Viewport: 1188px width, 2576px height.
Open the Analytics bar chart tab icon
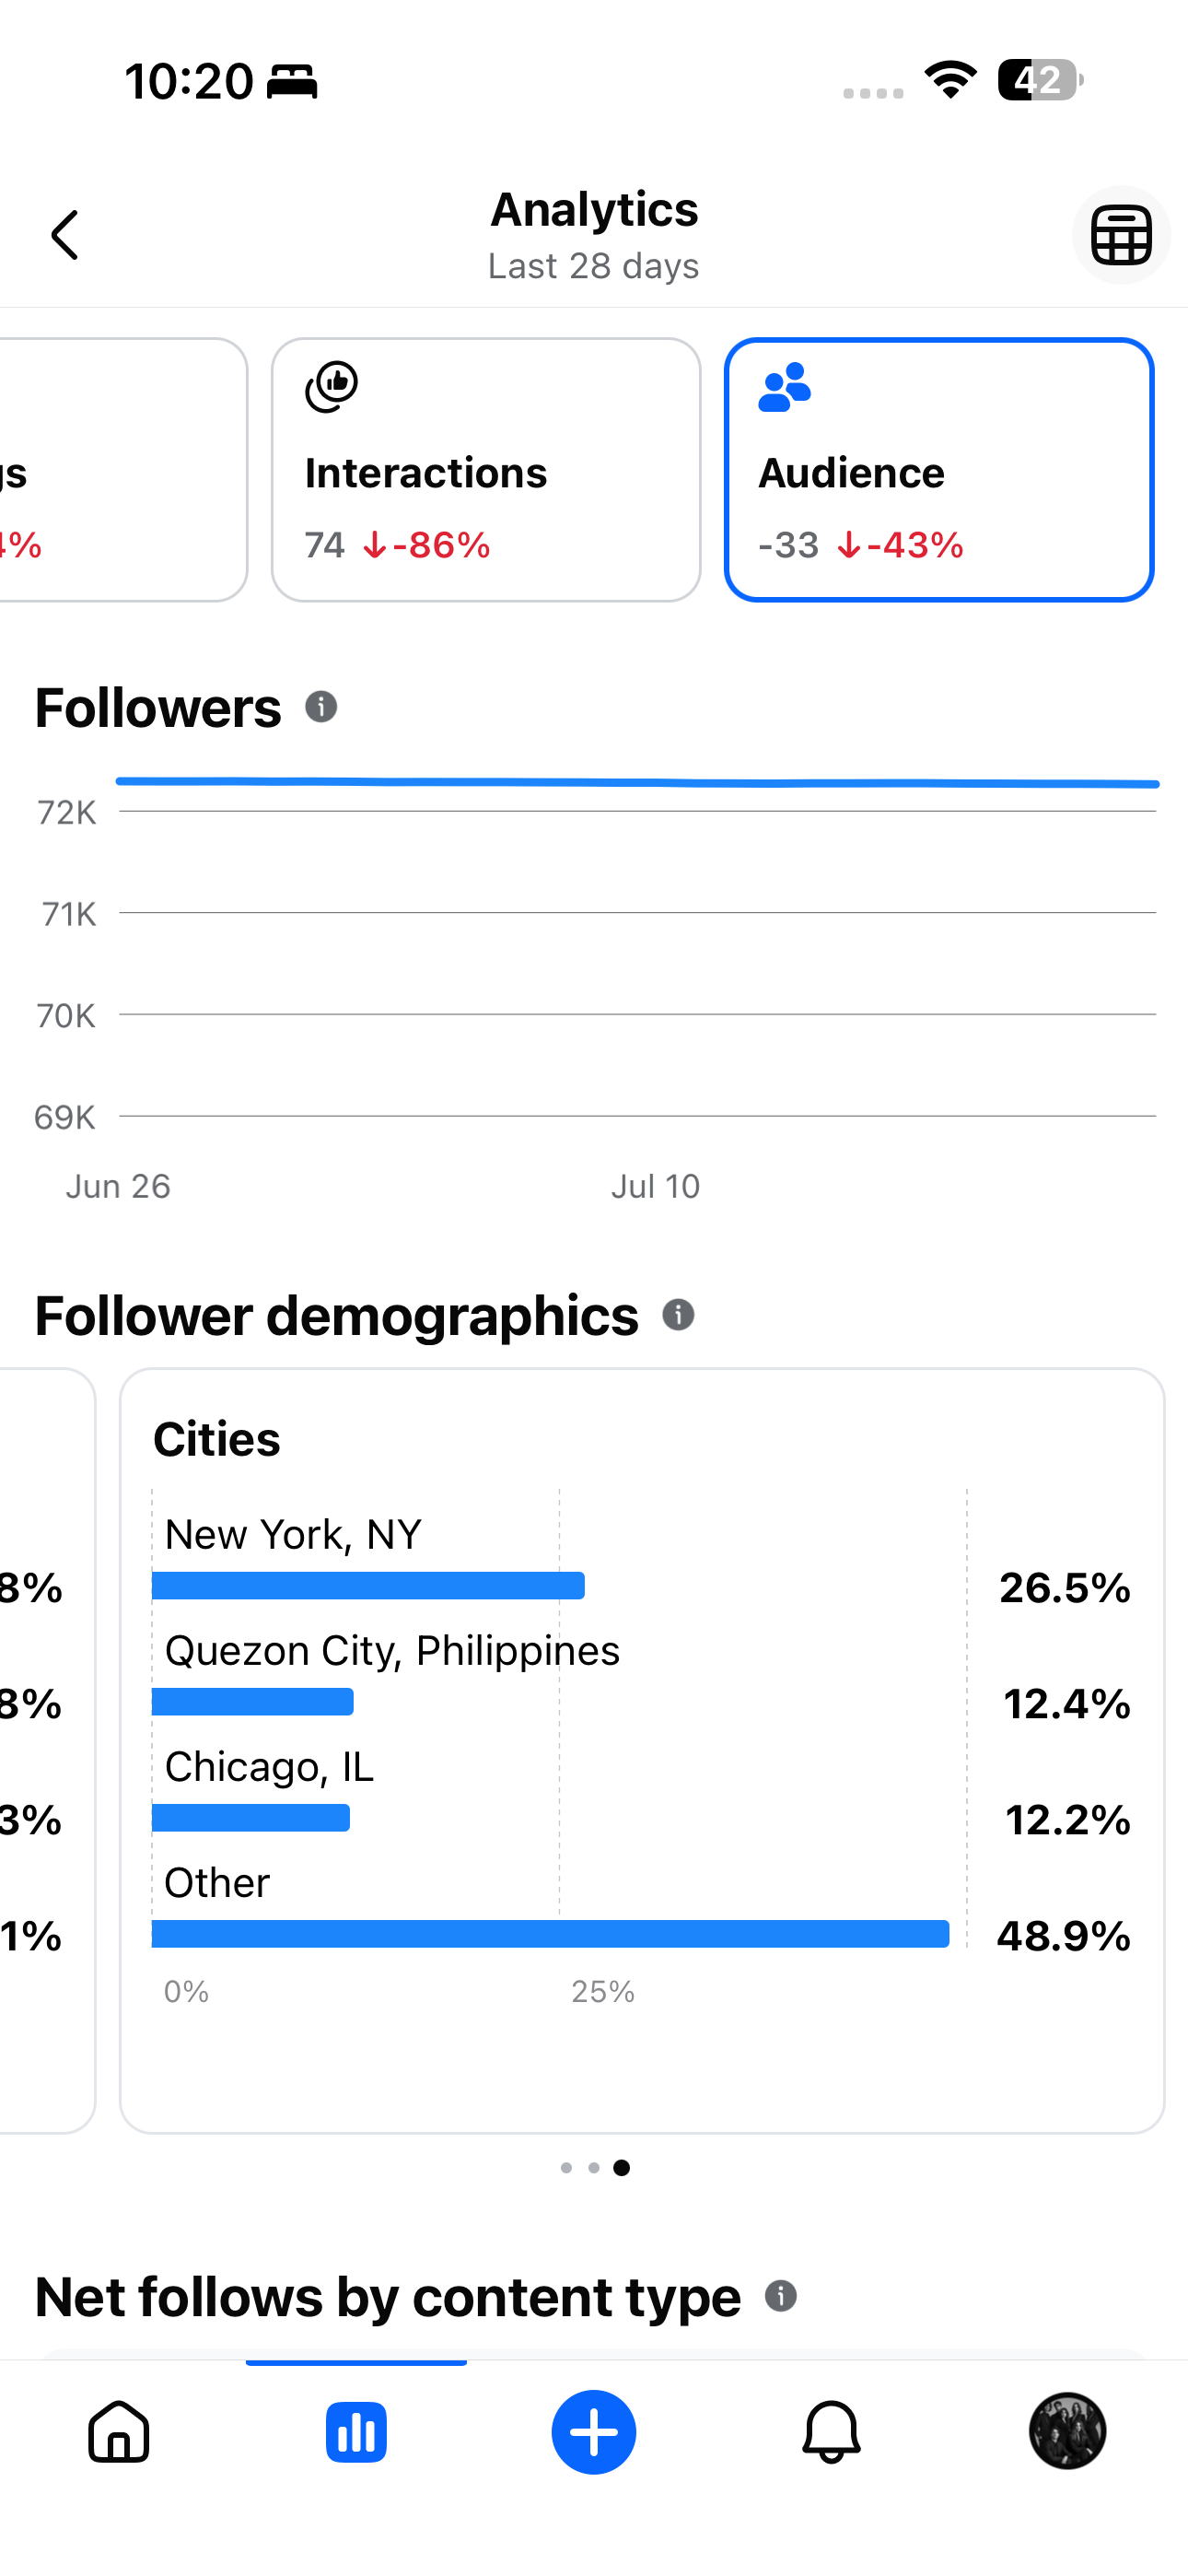tap(356, 2431)
